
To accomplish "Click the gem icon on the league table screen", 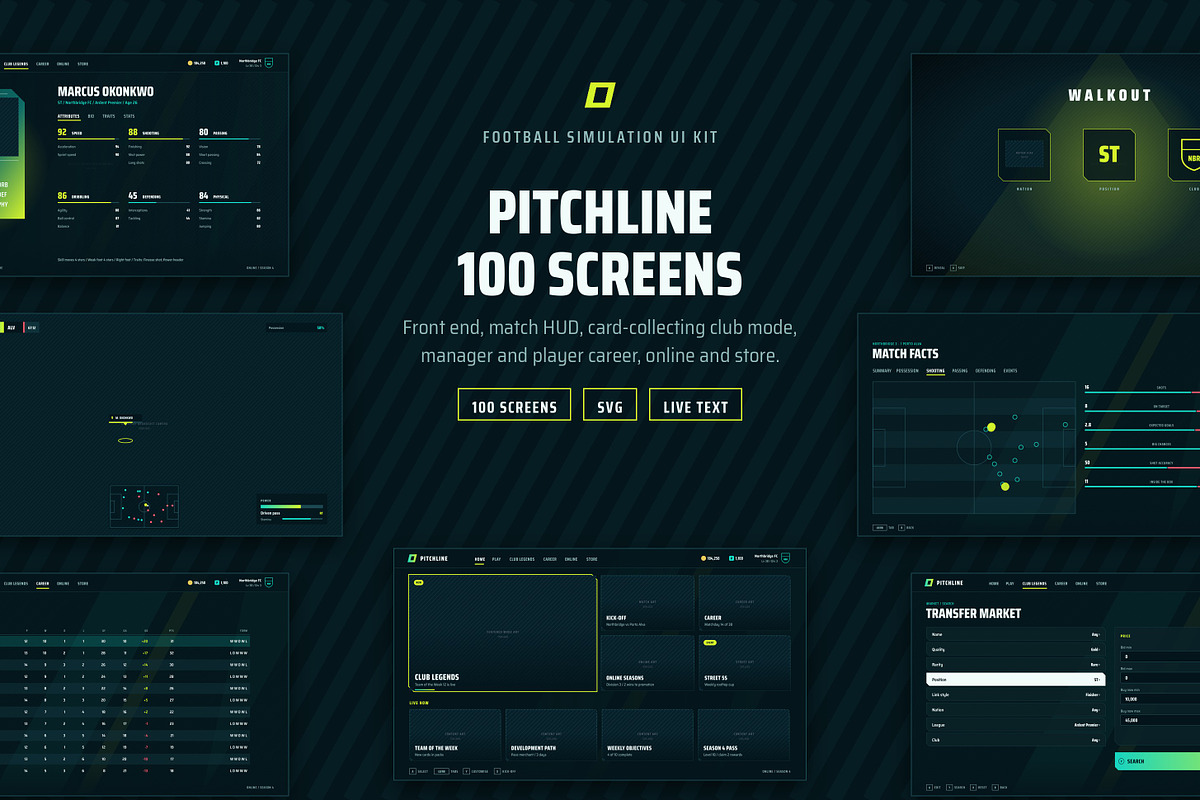I will (216, 582).
